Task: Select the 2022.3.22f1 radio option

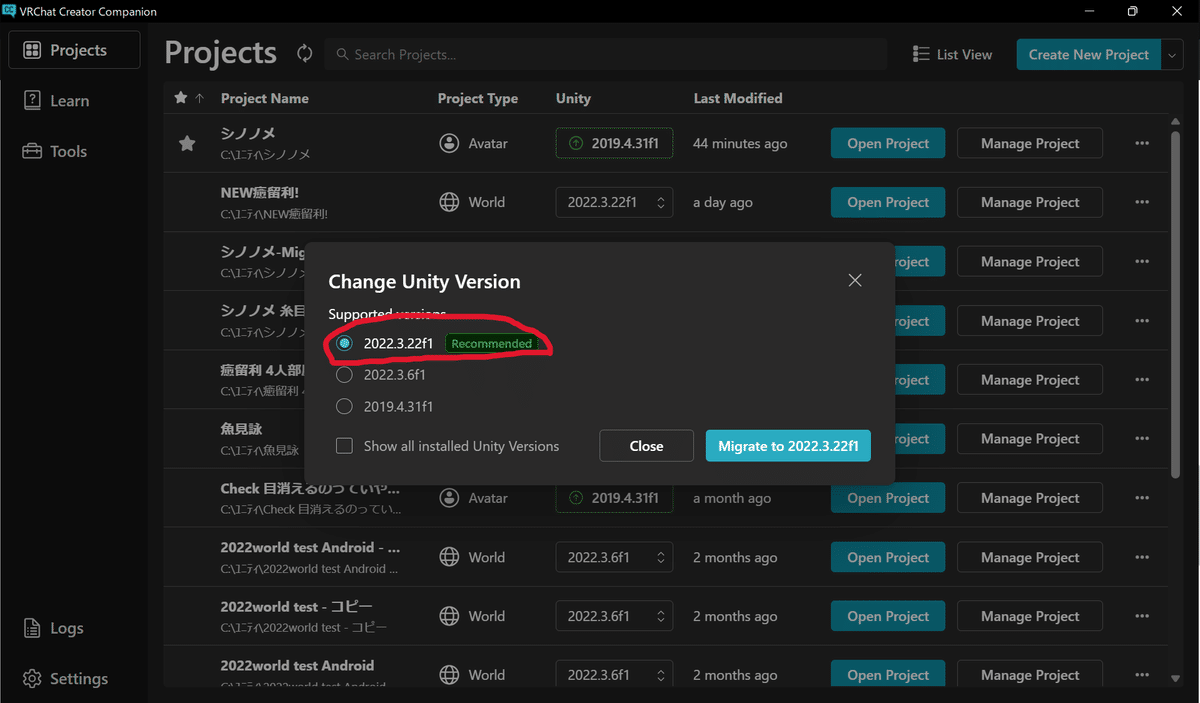Action: (344, 343)
